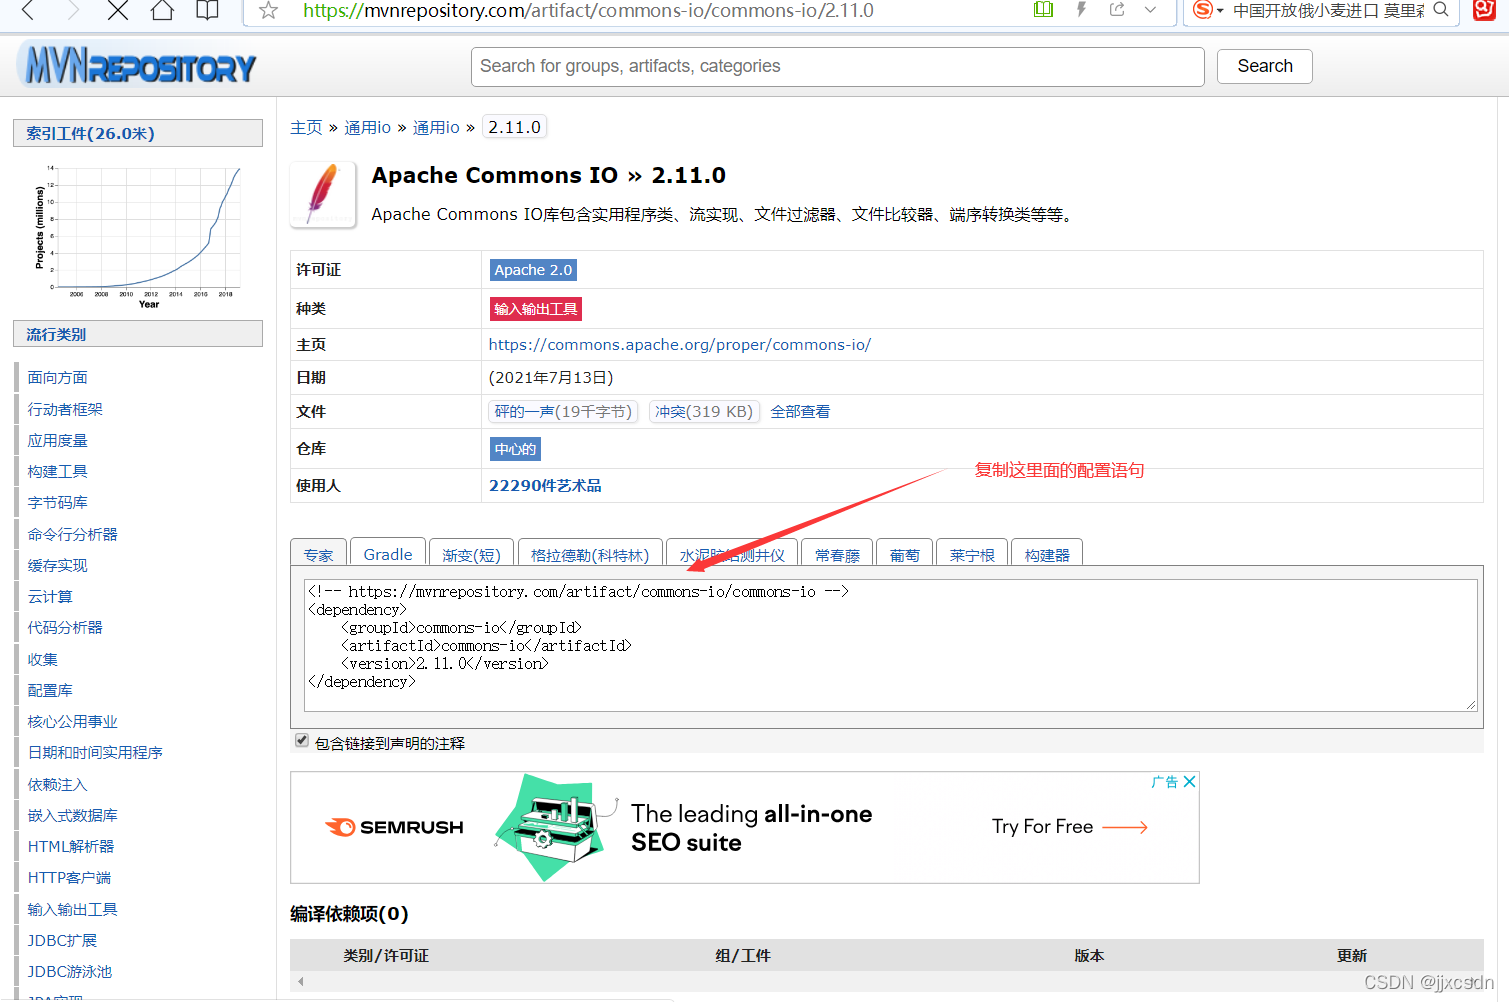Go back to the previous browser page
Image resolution: width=1509 pixels, height=1002 pixels.
coord(27,11)
